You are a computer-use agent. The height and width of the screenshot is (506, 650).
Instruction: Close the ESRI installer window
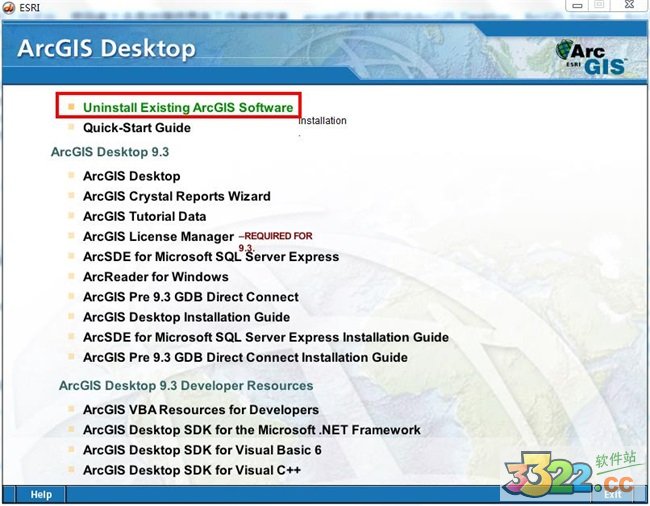click(x=629, y=5)
